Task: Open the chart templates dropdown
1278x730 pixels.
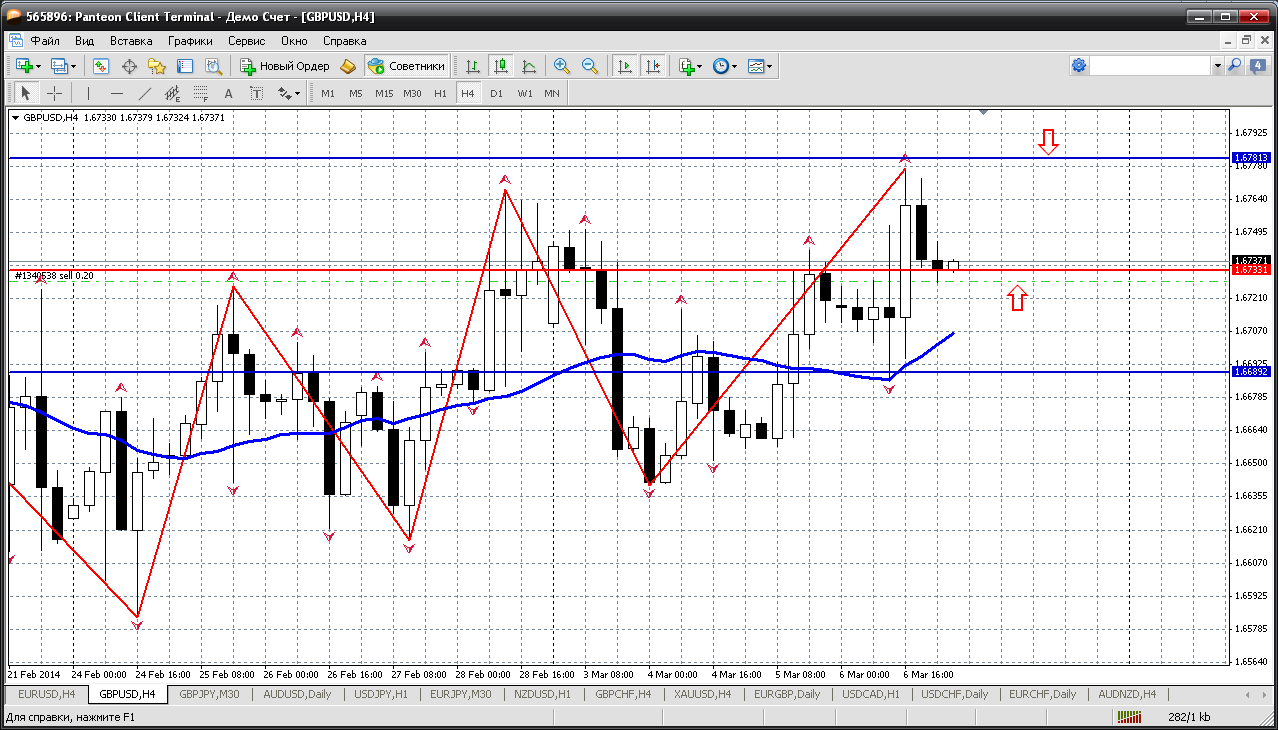Action: click(760, 66)
